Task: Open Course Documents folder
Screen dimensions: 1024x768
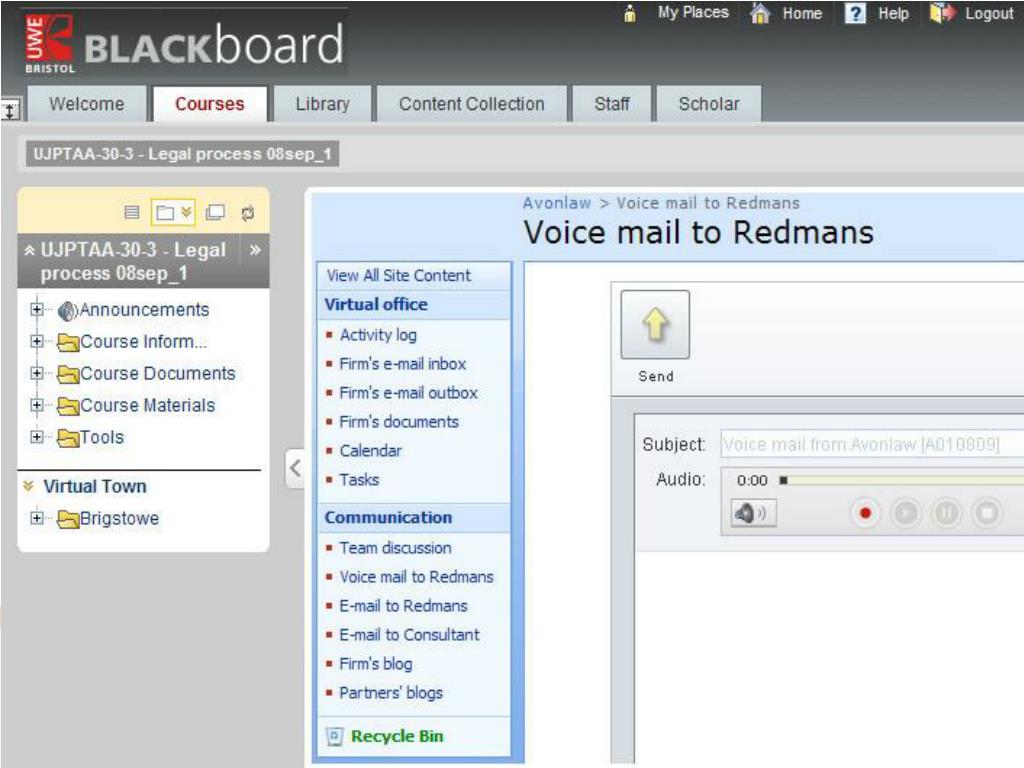Action: point(157,374)
